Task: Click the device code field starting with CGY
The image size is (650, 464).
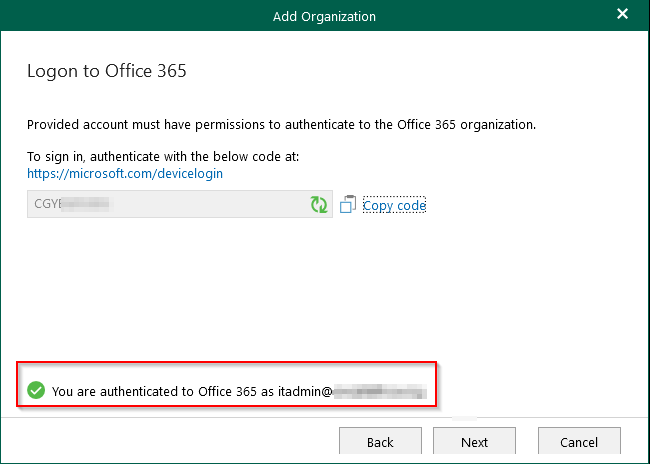Action: 180,204
